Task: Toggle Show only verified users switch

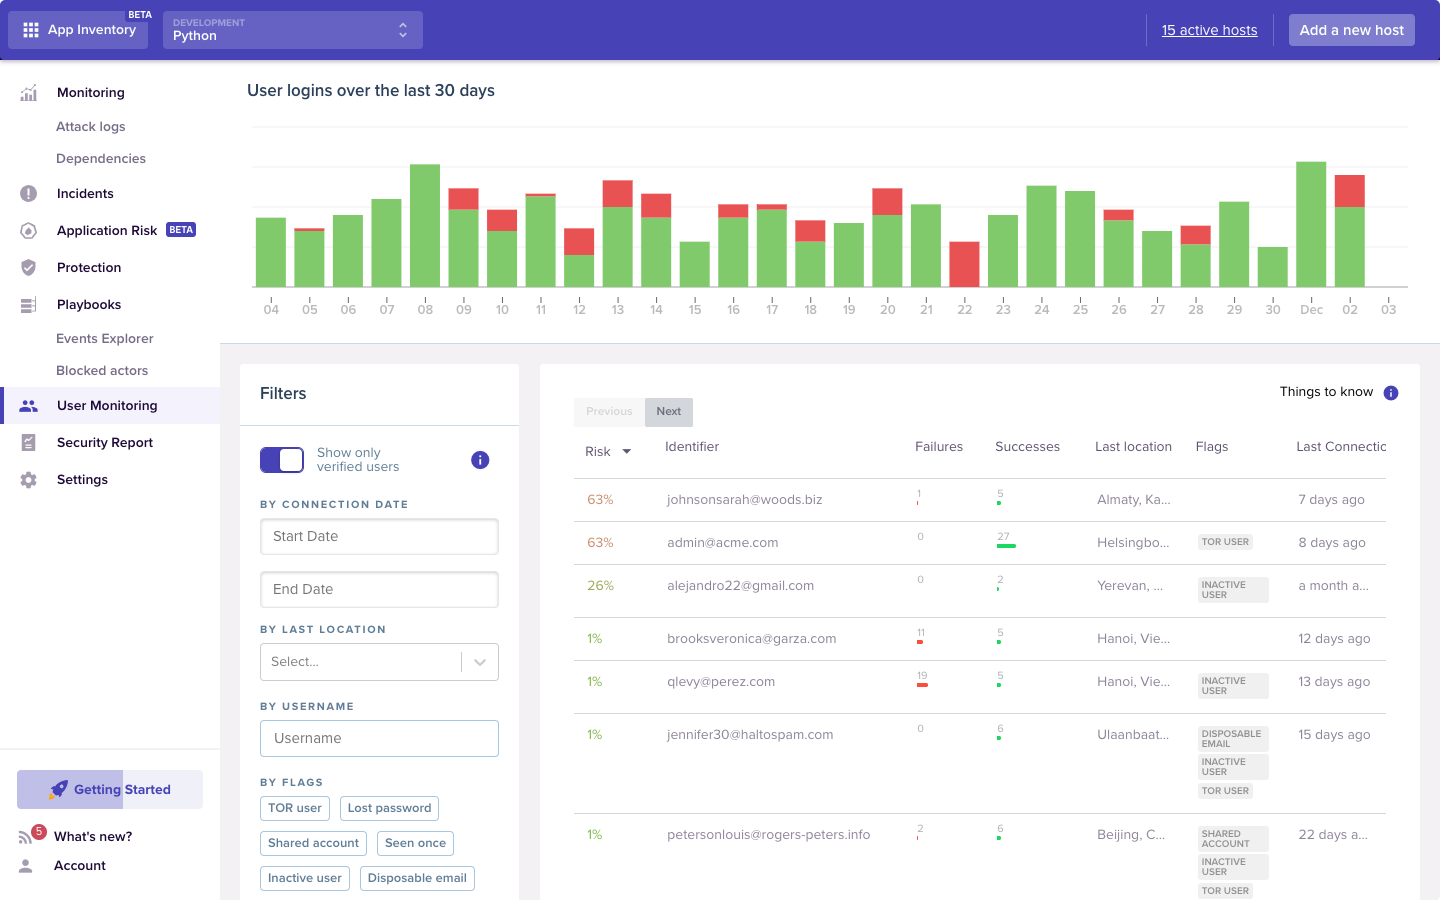Action: (282, 460)
